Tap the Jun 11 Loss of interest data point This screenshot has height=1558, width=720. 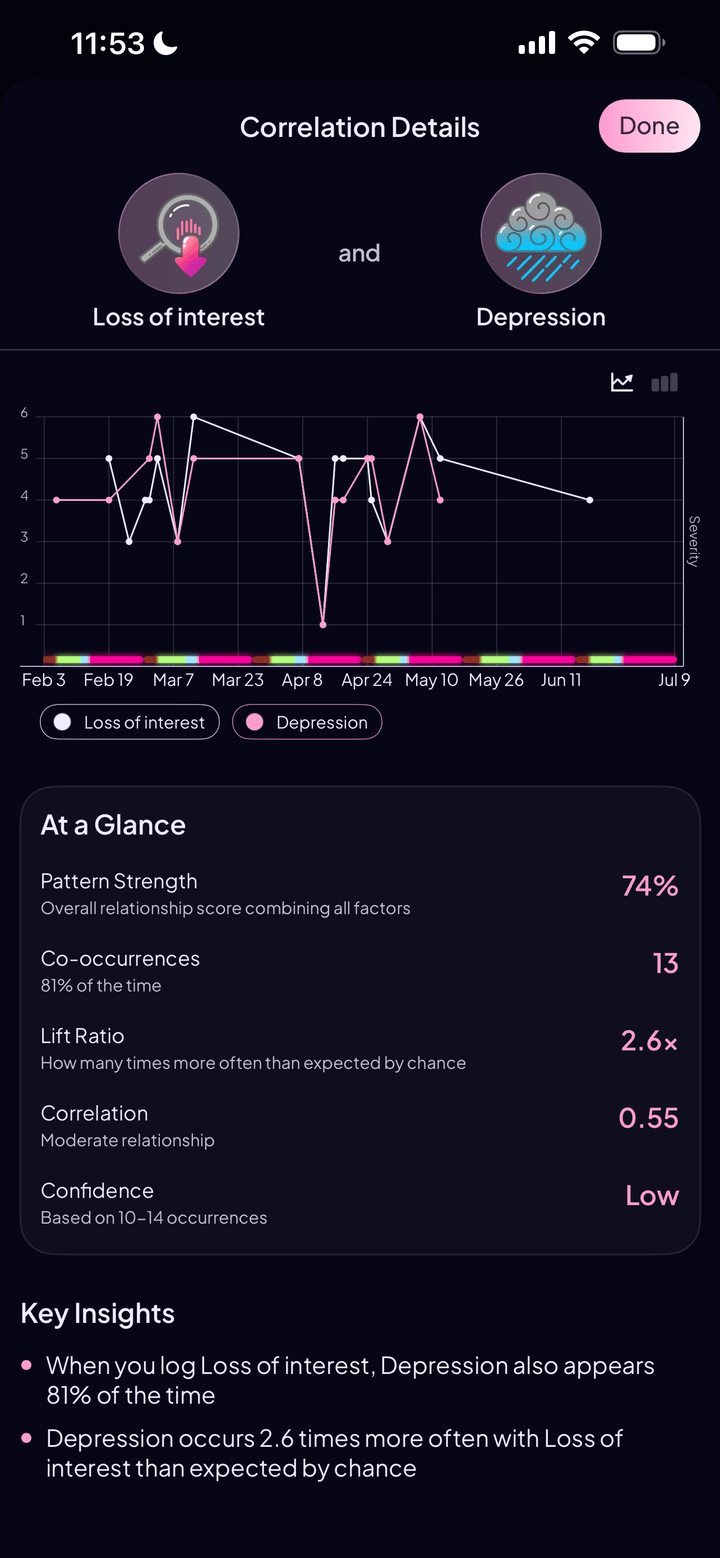pos(590,500)
